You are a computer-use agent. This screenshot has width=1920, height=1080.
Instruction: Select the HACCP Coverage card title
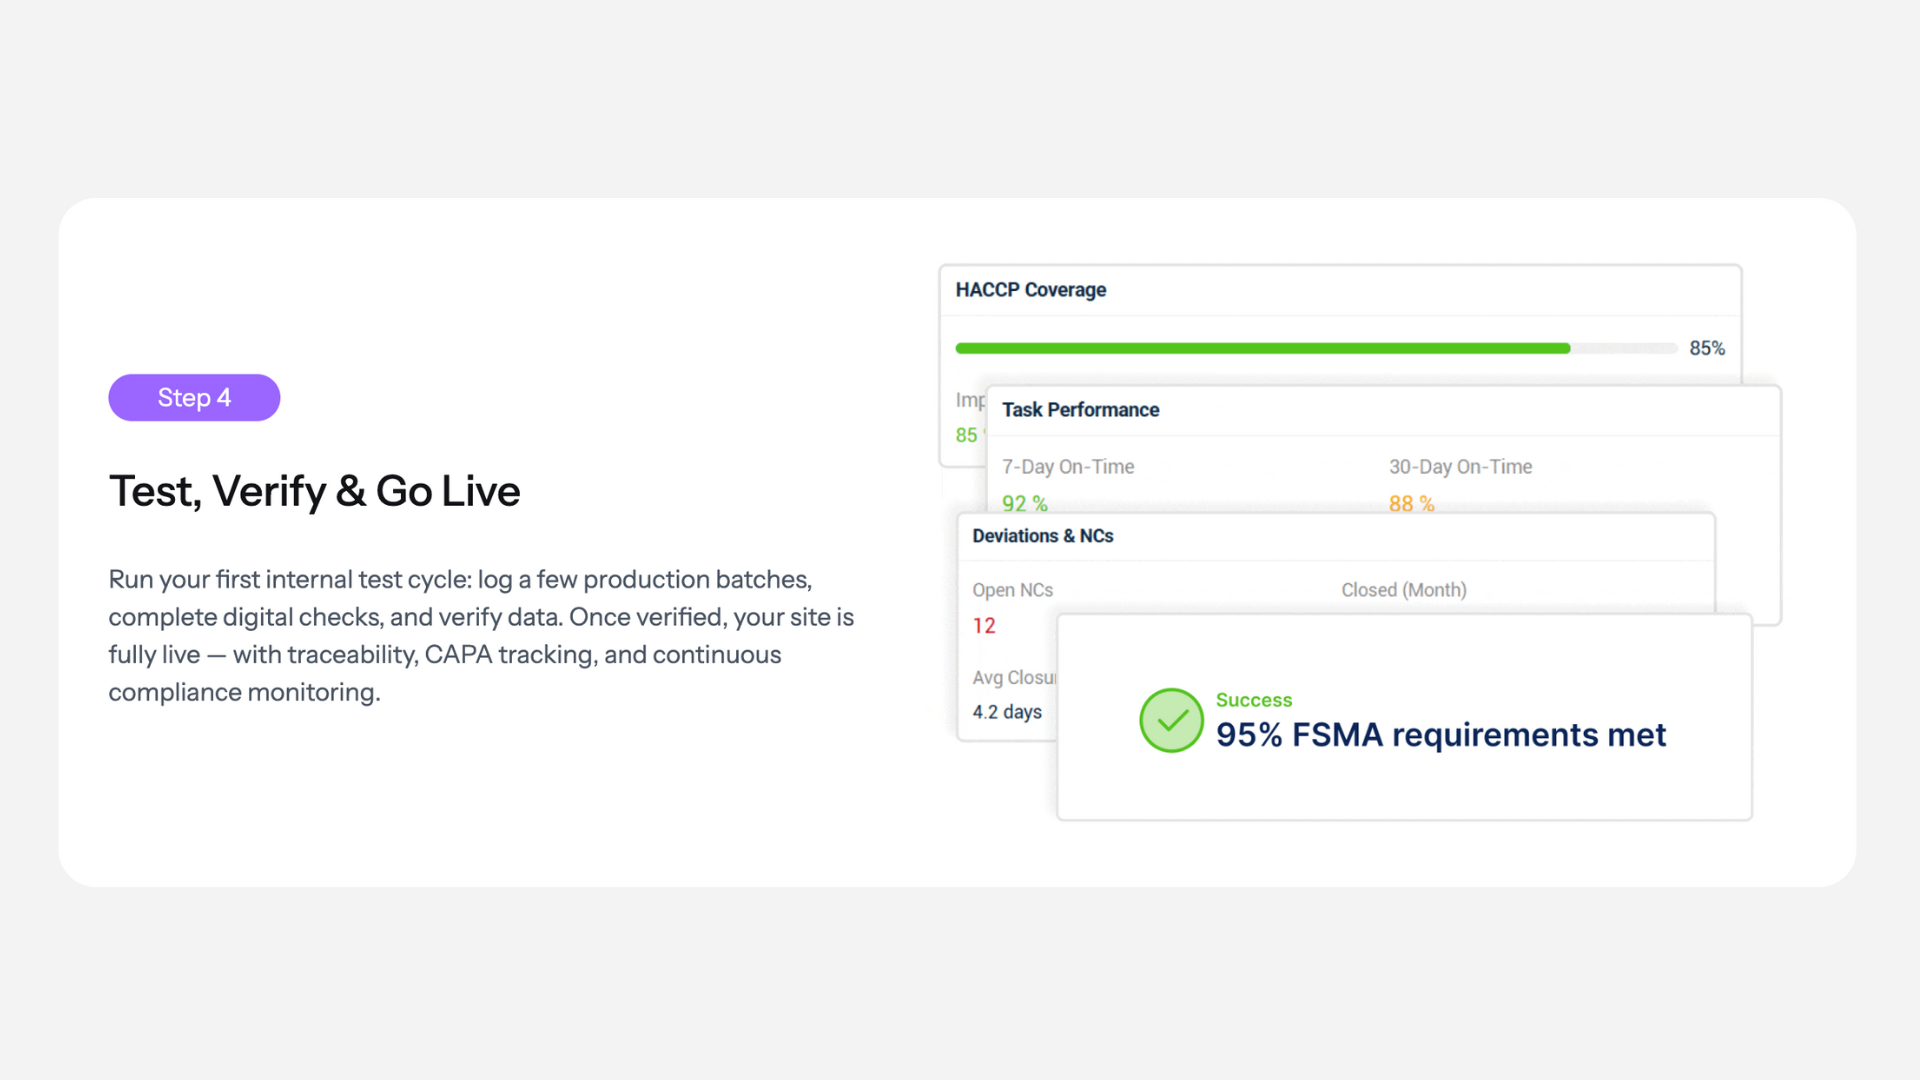click(1030, 290)
